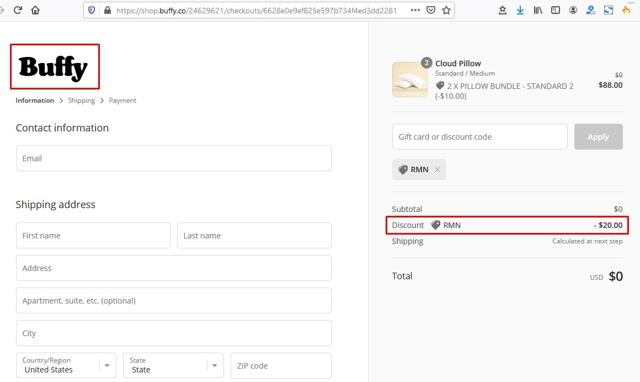
Task: Click the orange extension icon at toolbar end
Action: (x=626, y=10)
